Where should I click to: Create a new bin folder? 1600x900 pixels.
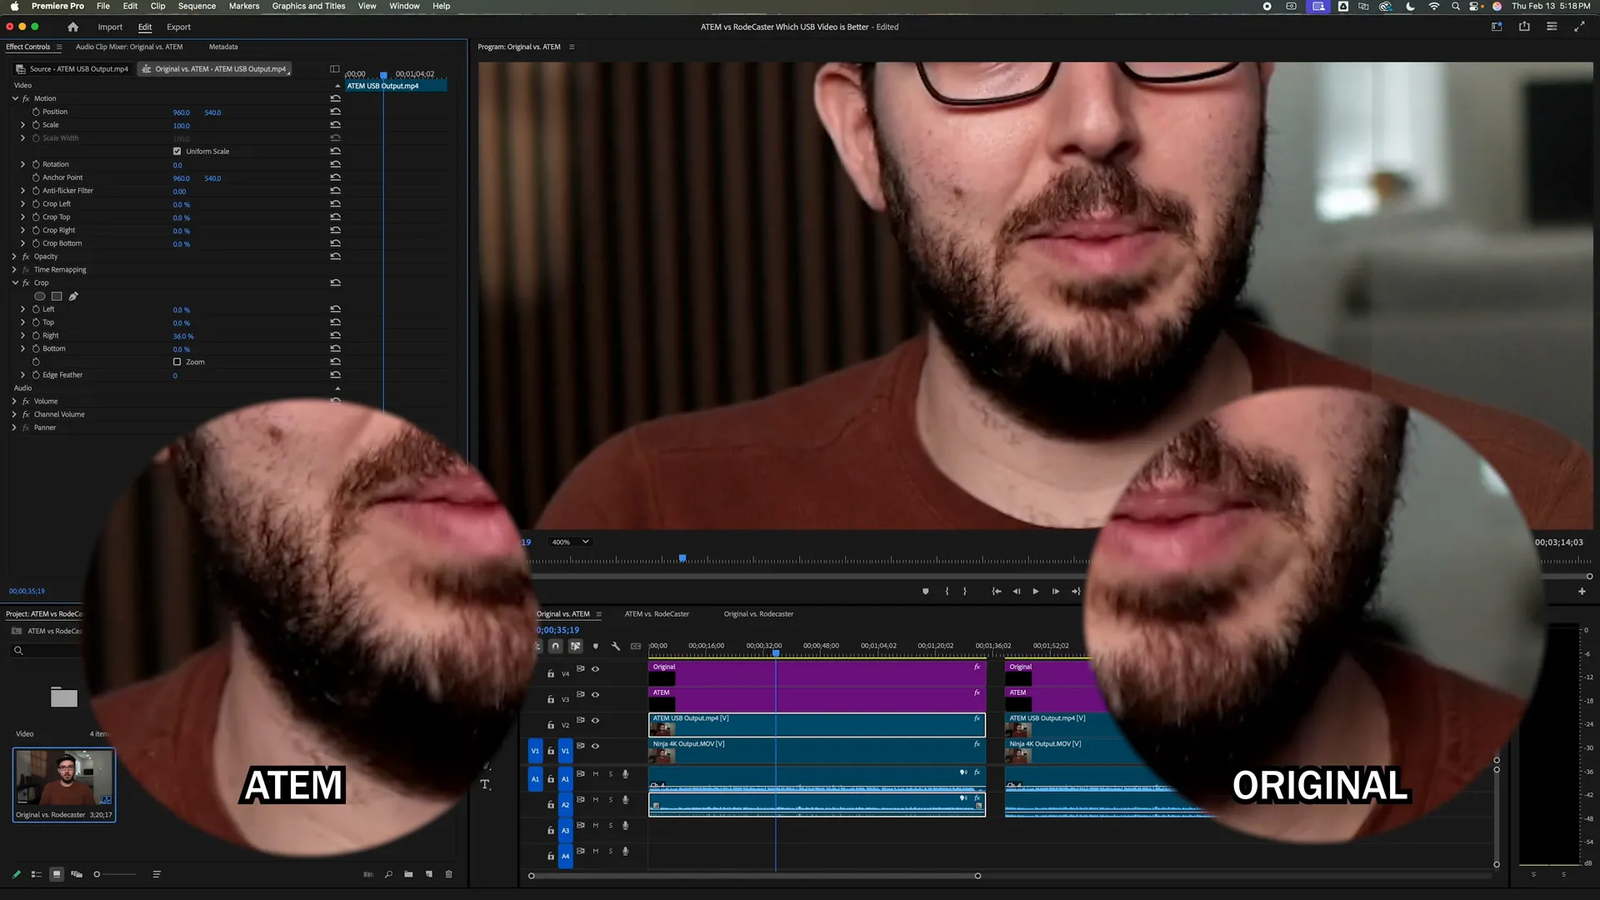click(x=408, y=874)
